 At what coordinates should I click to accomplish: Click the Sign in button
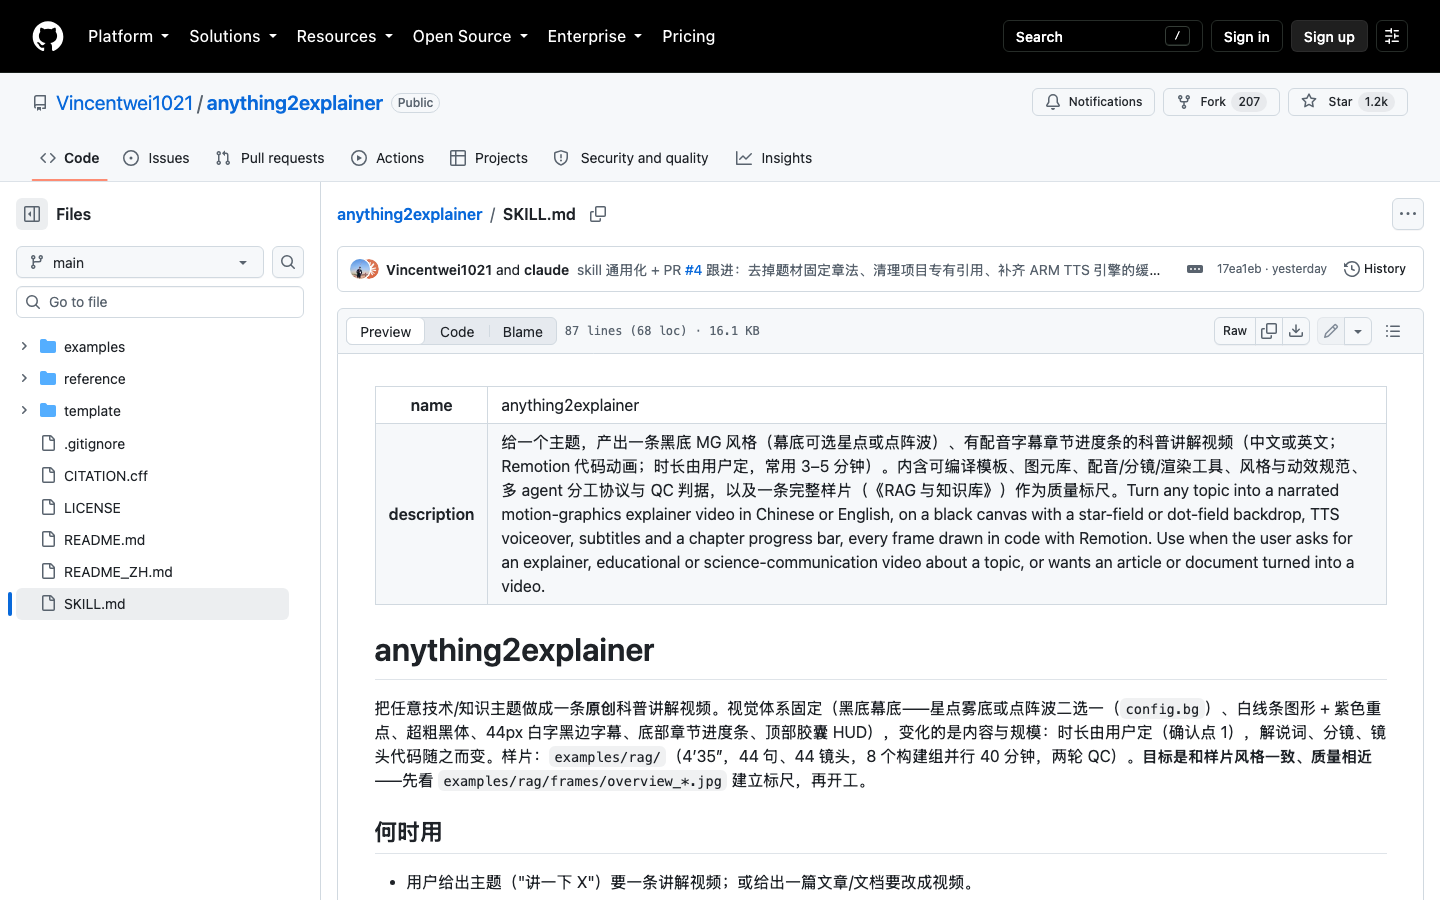pos(1246,36)
